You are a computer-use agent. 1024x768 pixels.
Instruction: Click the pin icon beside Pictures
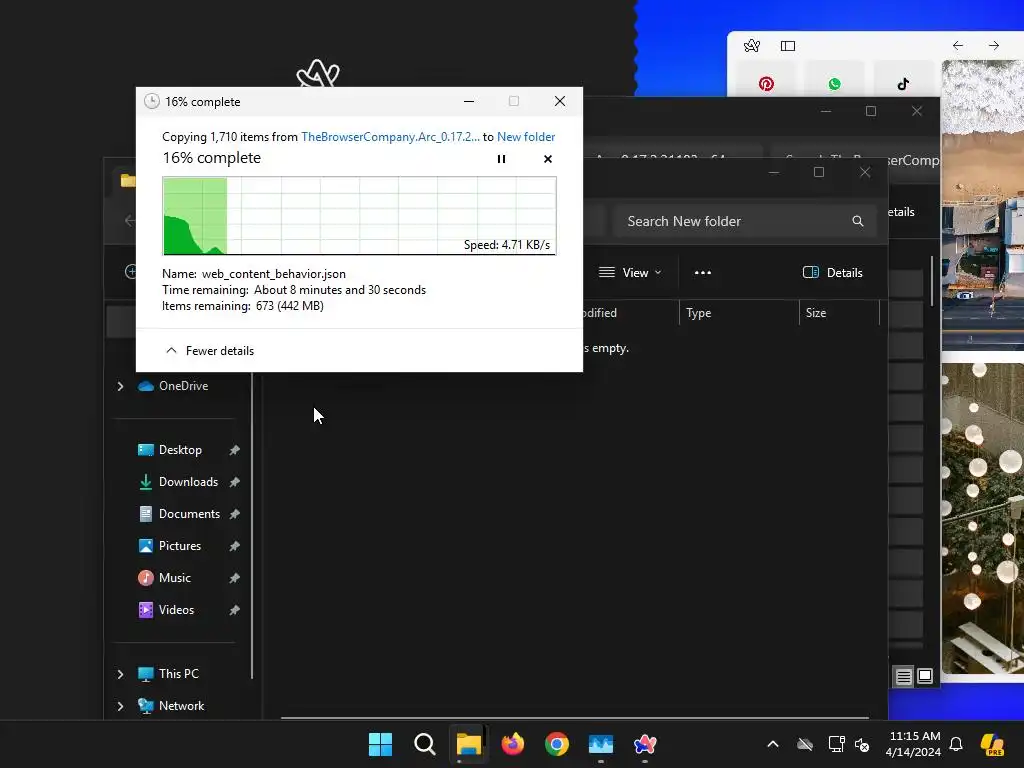tap(234, 546)
